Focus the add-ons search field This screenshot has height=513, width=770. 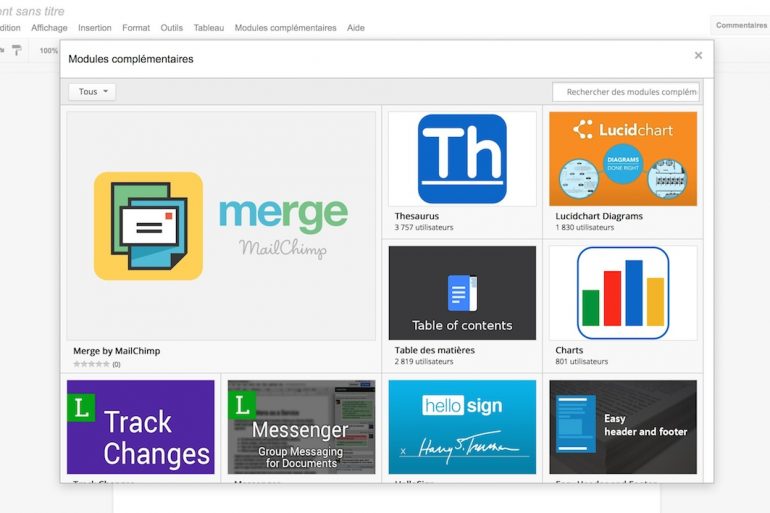(626, 92)
